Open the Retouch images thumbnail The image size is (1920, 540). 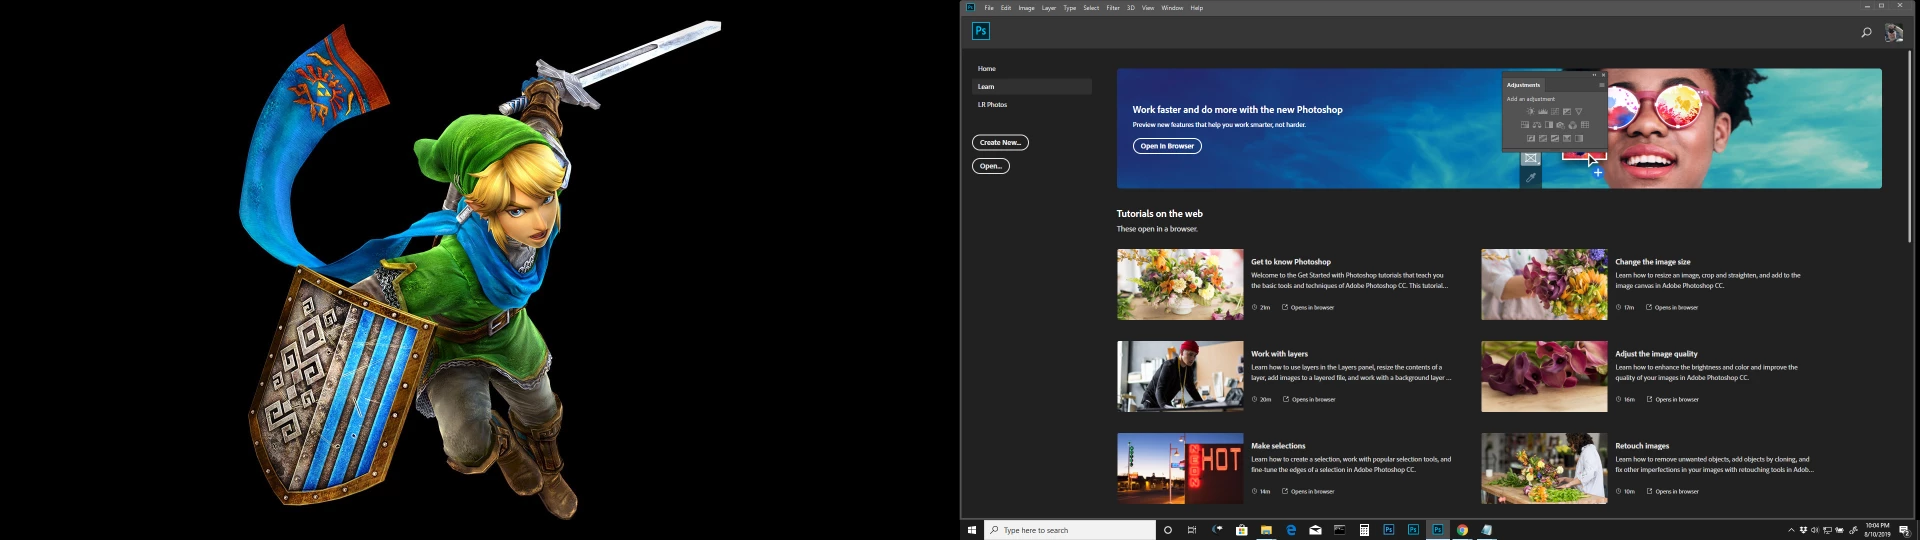click(x=1544, y=469)
